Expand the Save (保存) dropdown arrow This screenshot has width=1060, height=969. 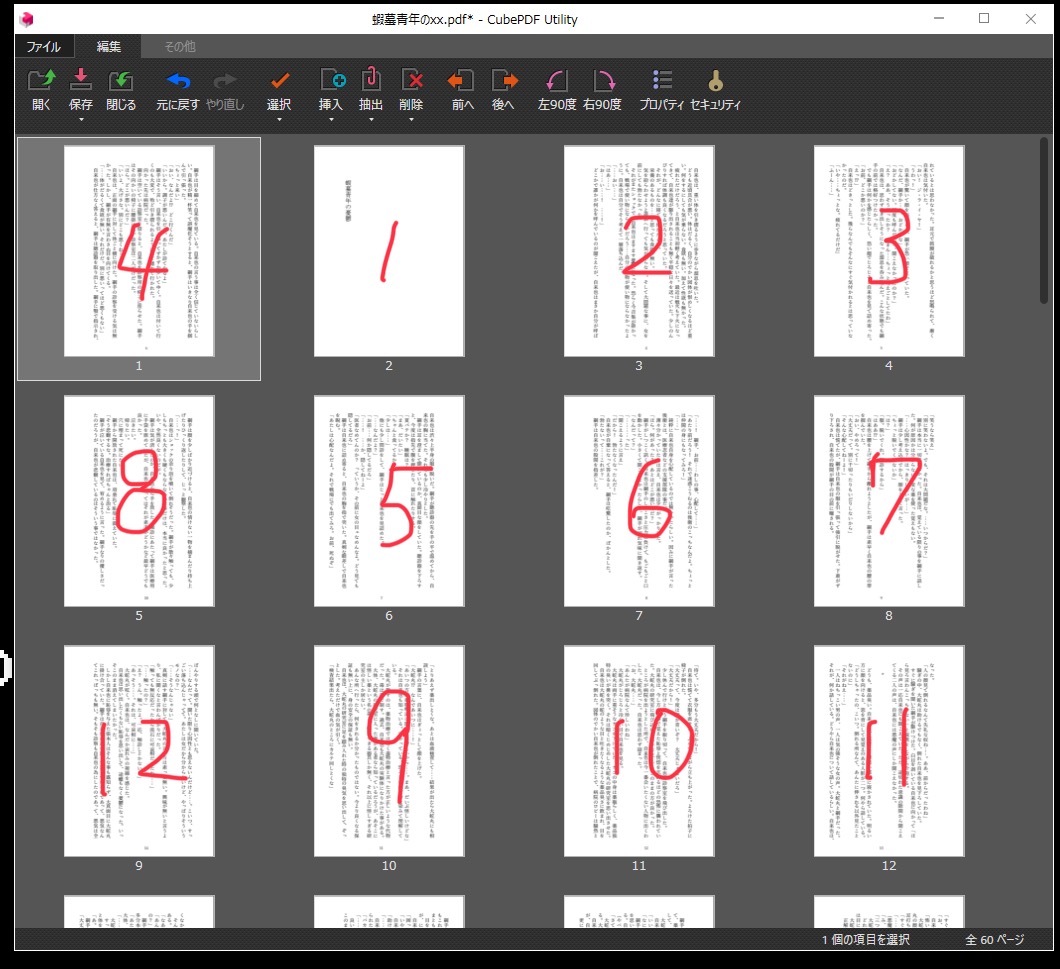80,120
